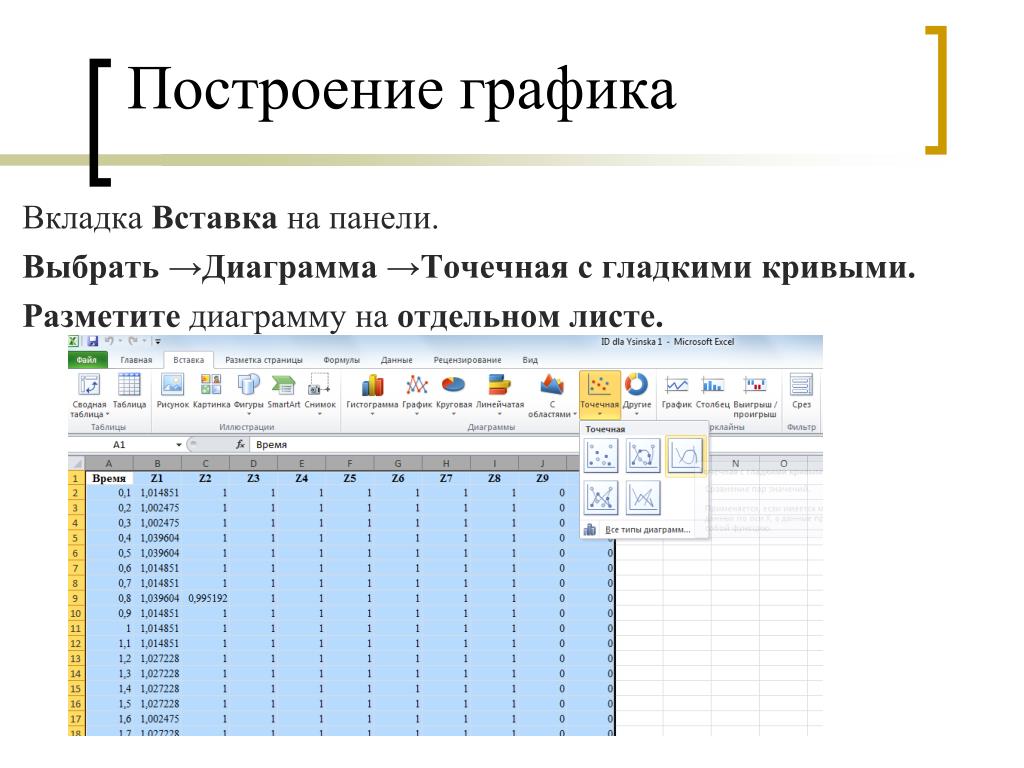
Task: Click the Z5 header cell
Action: point(350,478)
